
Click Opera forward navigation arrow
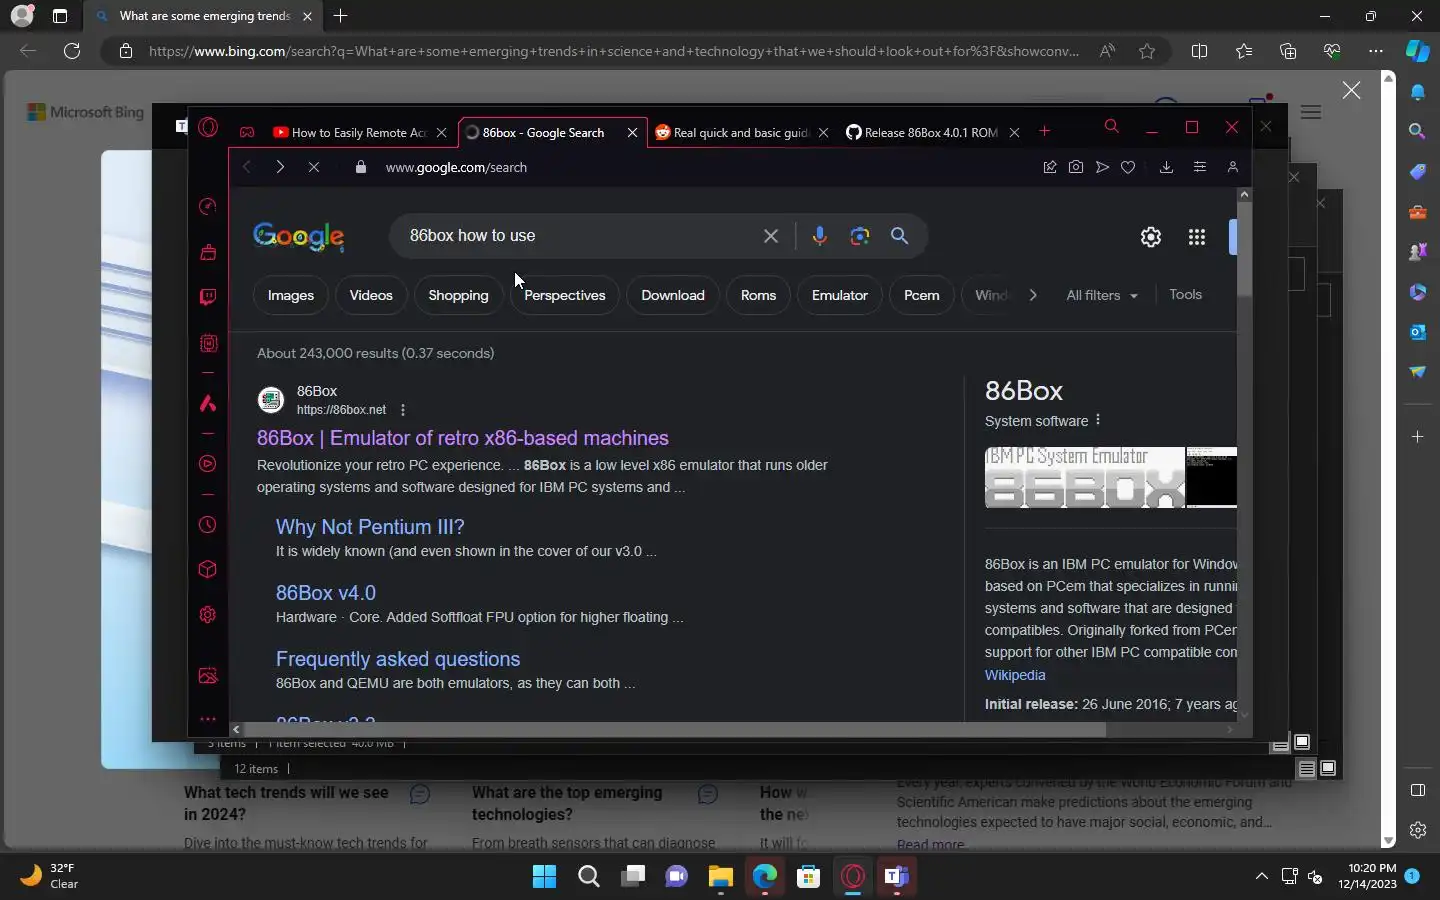pyautogui.click(x=280, y=167)
